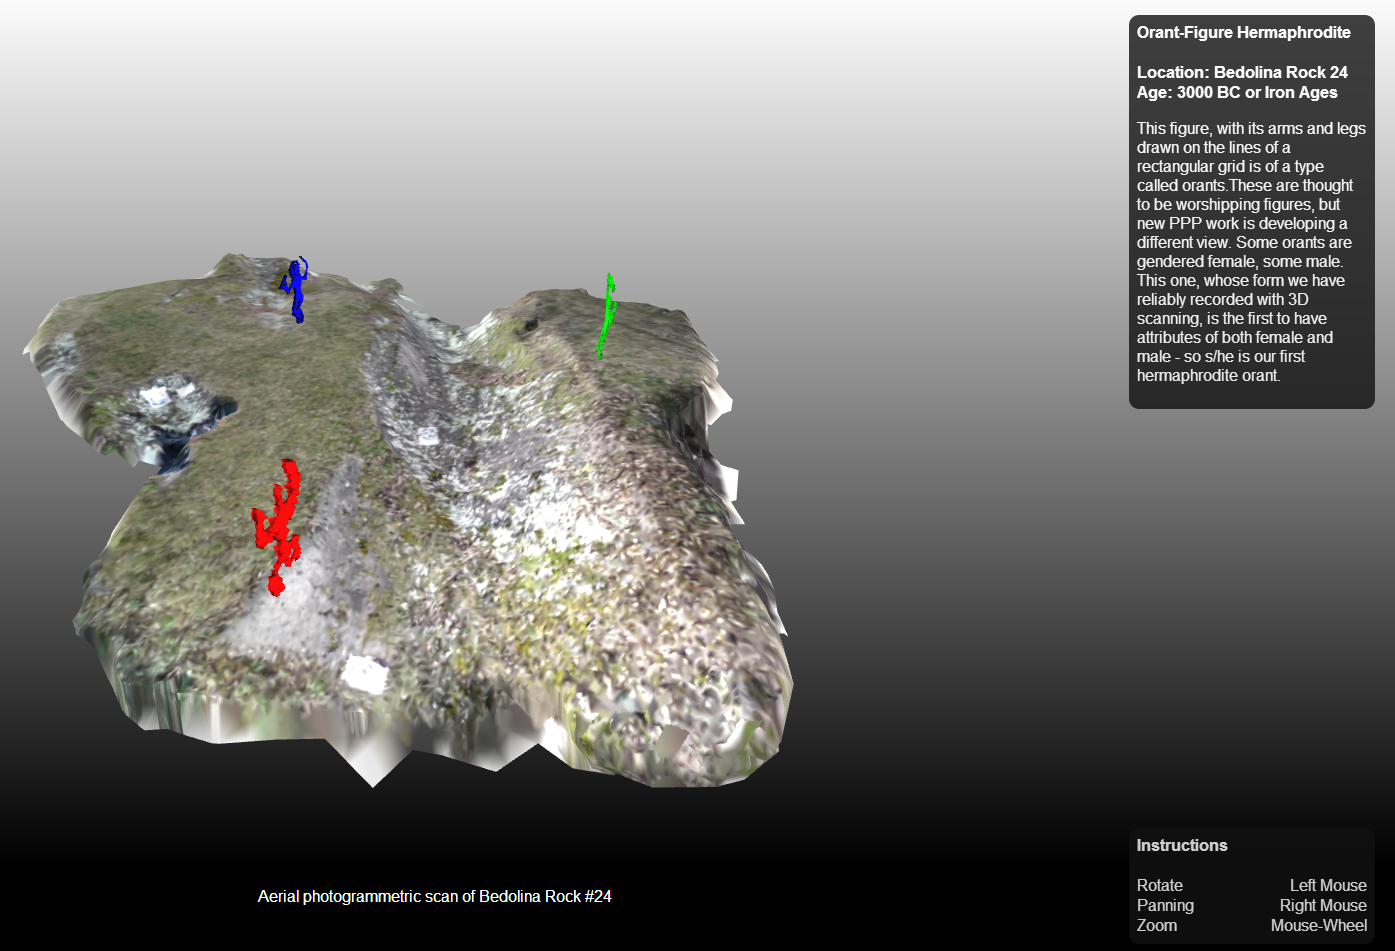Click the Orant-Figure Hermaphrodite panel title
Image resolution: width=1395 pixels, height=951 pixels.
[1243, 32]
